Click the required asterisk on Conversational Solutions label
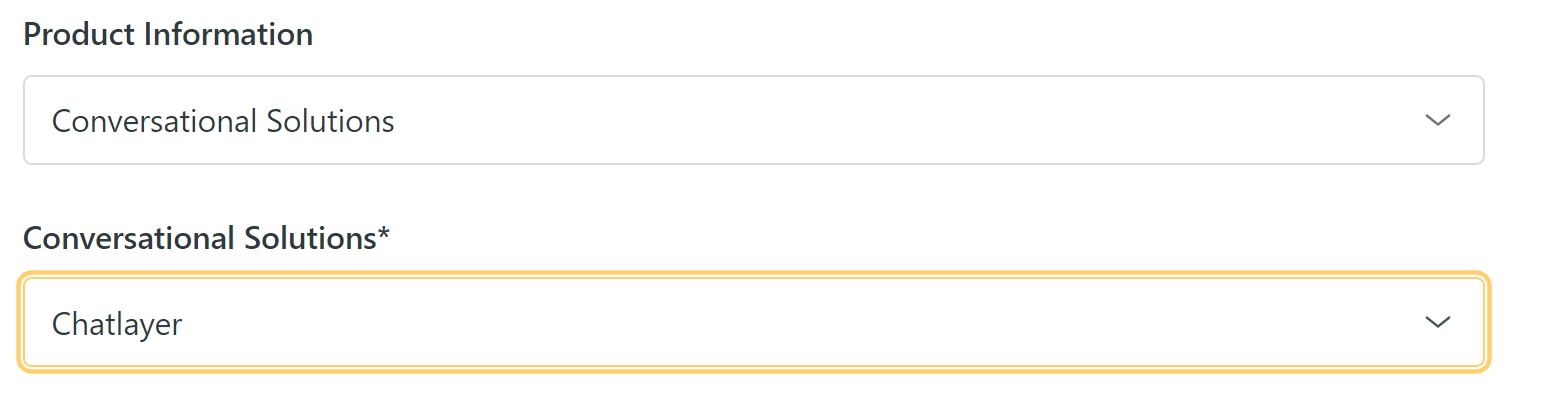1541x407 pixels. coord(383,236)
